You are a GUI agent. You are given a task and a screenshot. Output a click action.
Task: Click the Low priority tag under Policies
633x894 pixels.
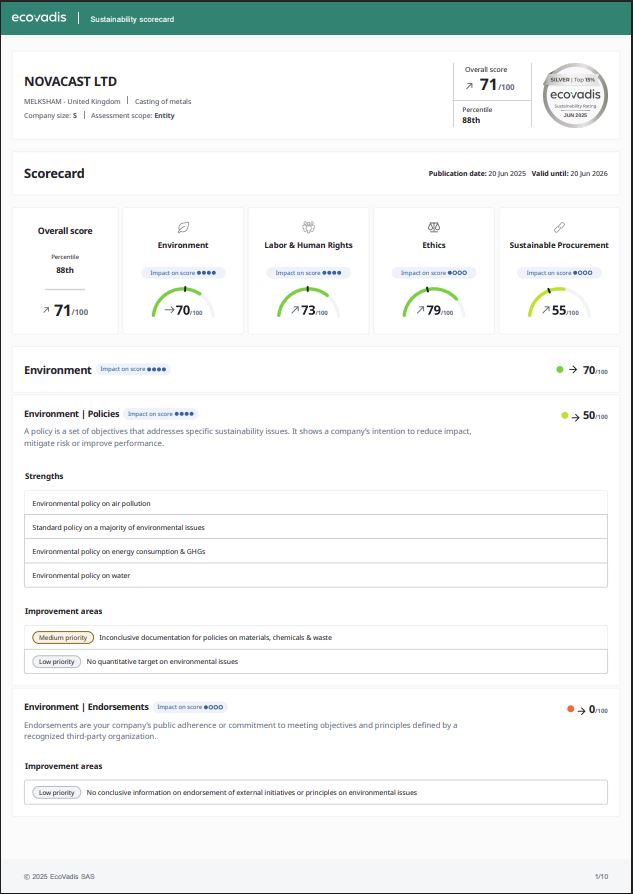[x=56, y=661]
